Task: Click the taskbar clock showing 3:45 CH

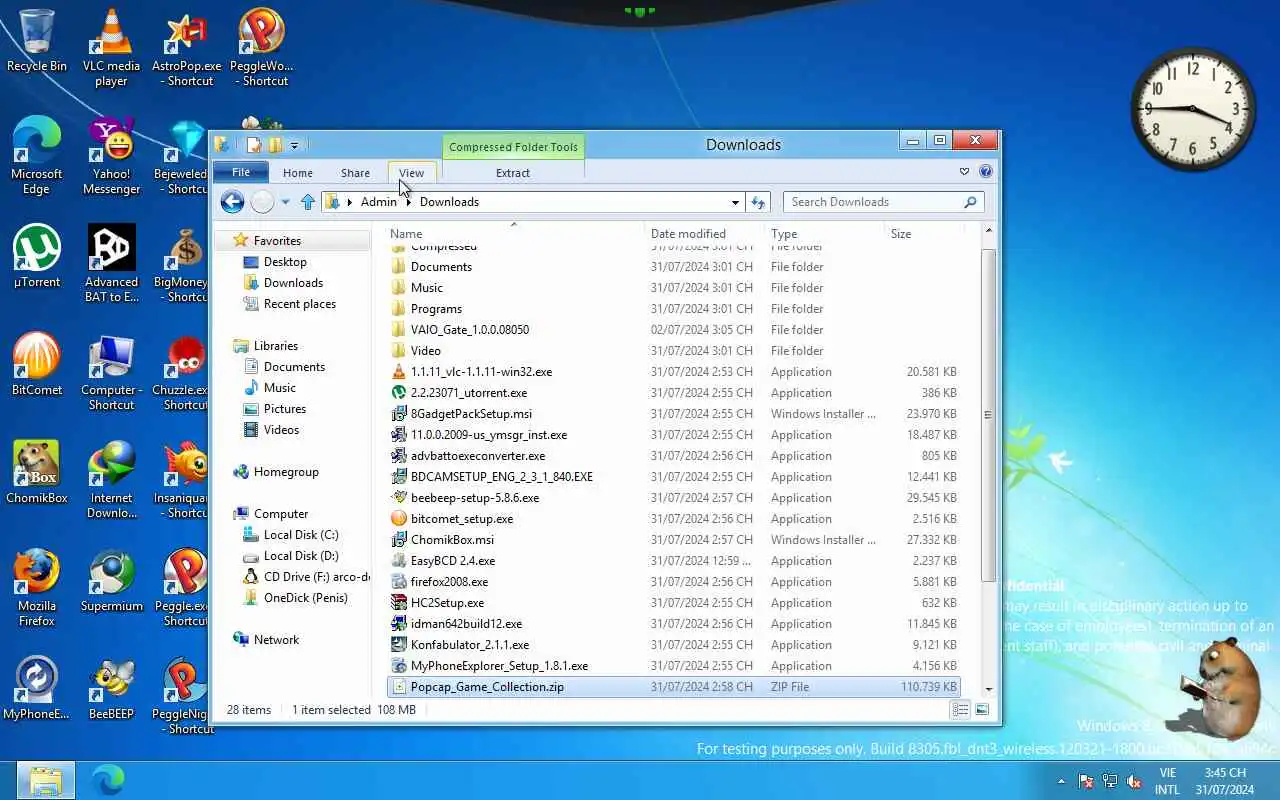Action: point(1225,781)
